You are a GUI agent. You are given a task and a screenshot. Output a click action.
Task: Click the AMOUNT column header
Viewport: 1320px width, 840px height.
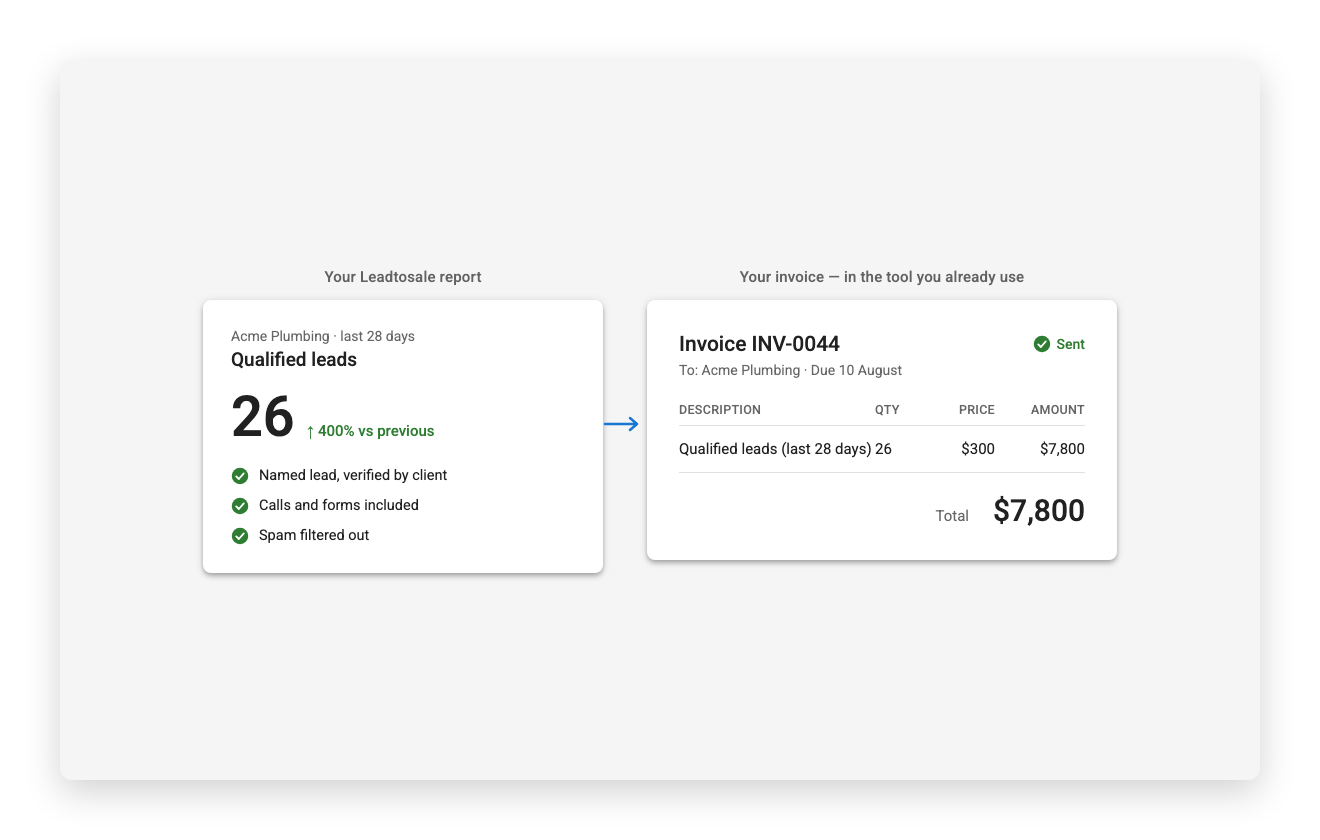1058,410
